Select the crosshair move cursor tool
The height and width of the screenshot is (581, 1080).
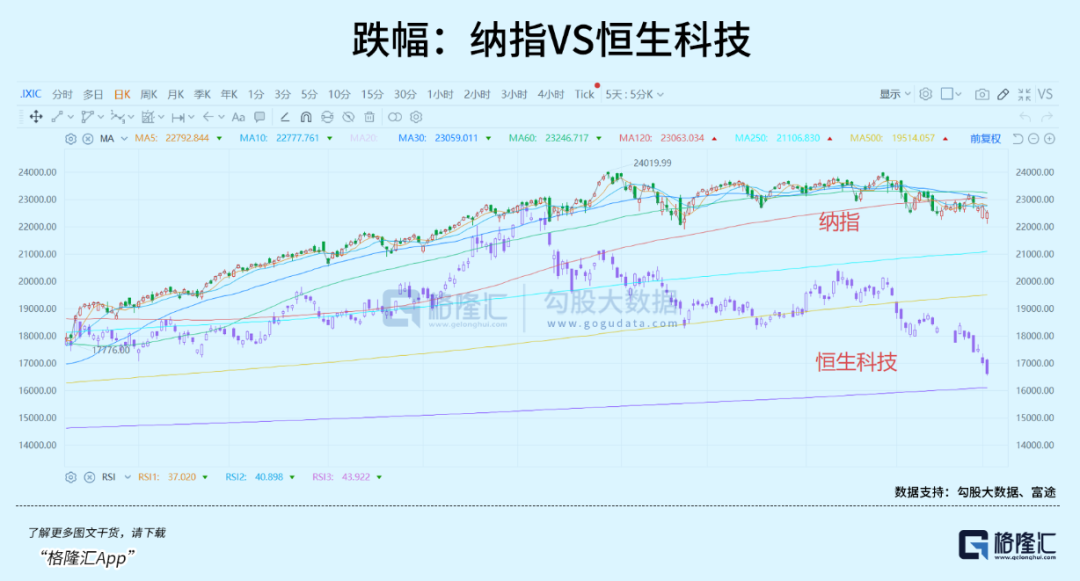click(x=36, y=117)
